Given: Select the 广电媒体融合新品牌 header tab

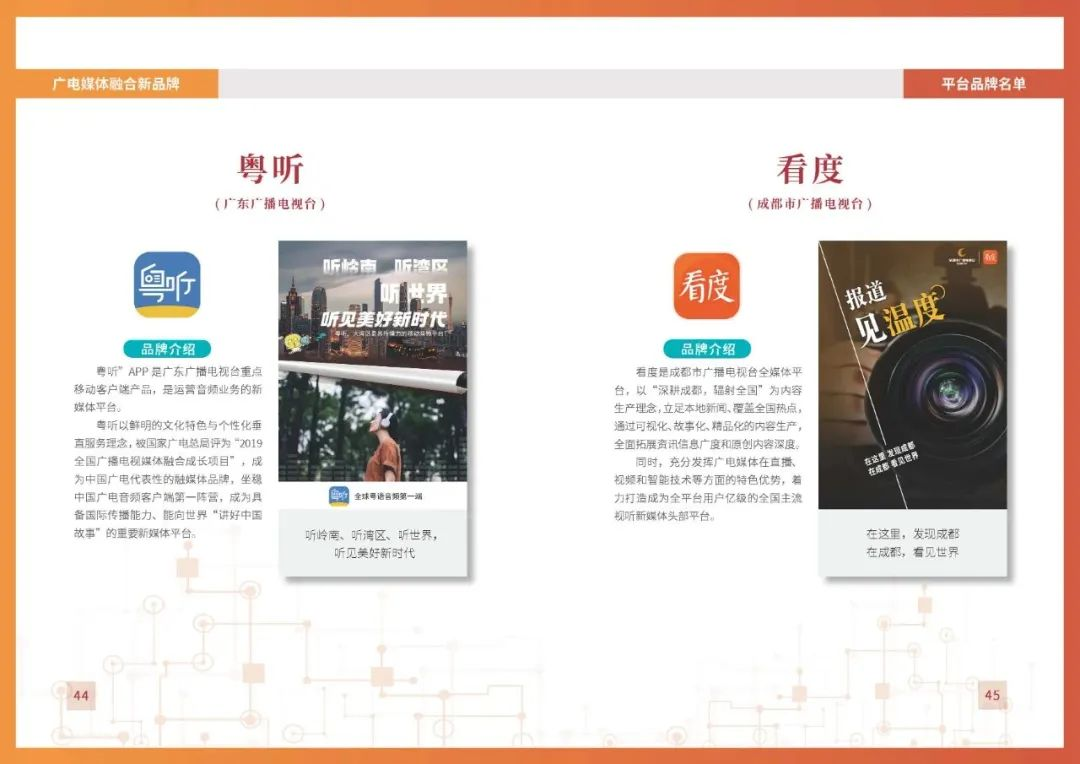Looking at the screenshot, I should click(x=116, y=83).
